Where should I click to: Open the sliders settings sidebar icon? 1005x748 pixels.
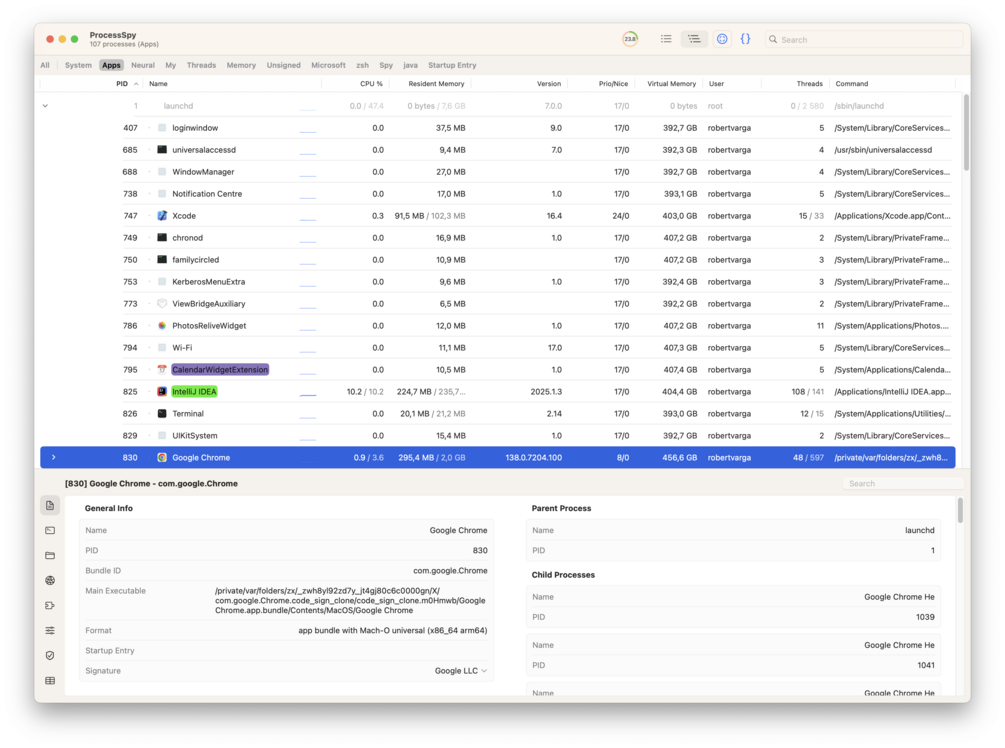pyautogui.click(x=50, y=631)
